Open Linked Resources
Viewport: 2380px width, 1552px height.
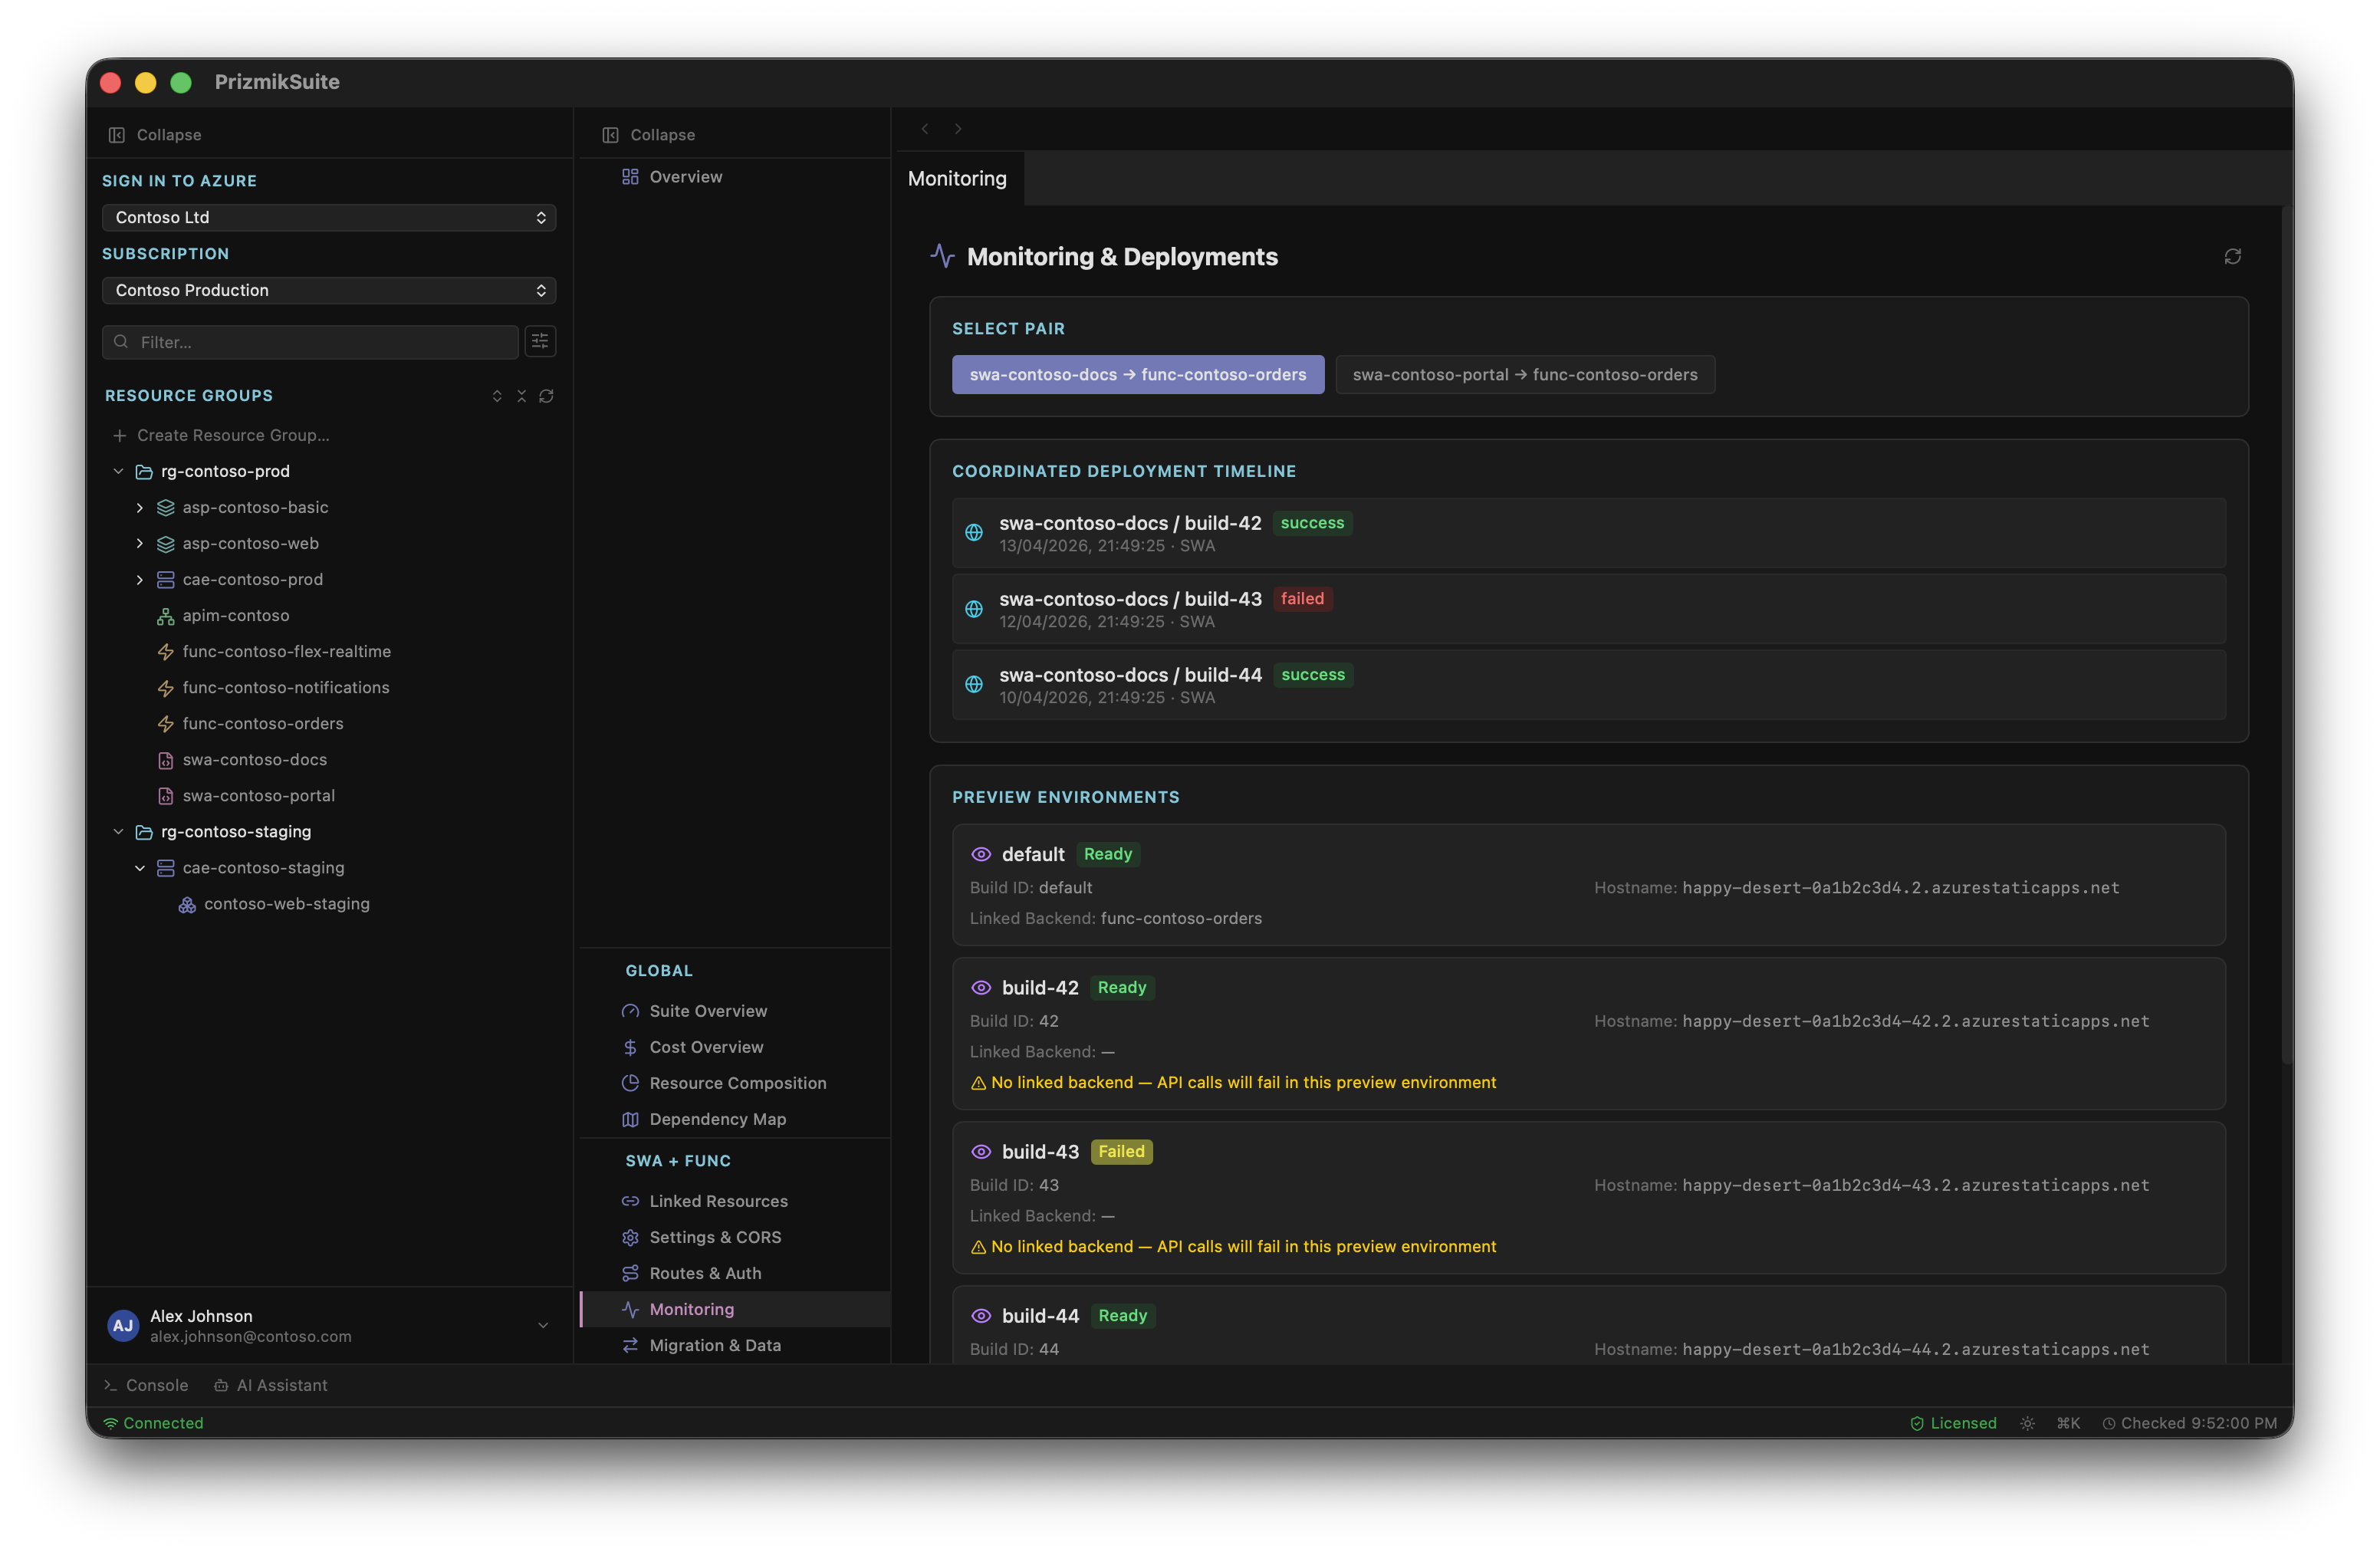[735, 1201]
